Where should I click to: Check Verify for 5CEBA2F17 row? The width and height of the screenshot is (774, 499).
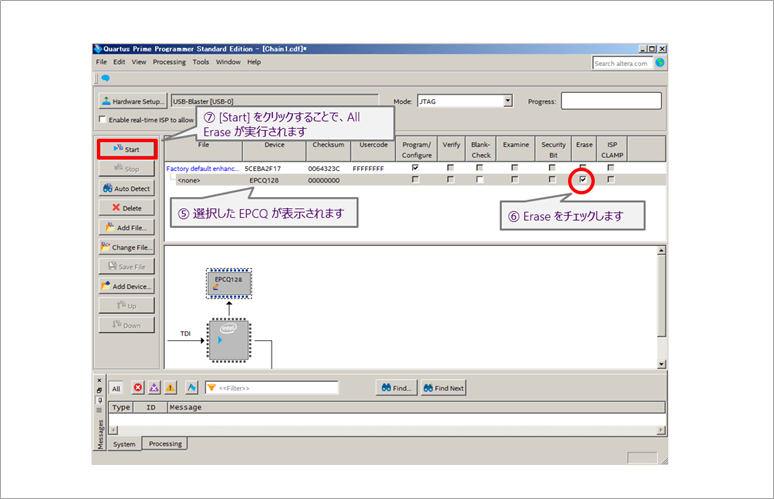click(450, 168)
